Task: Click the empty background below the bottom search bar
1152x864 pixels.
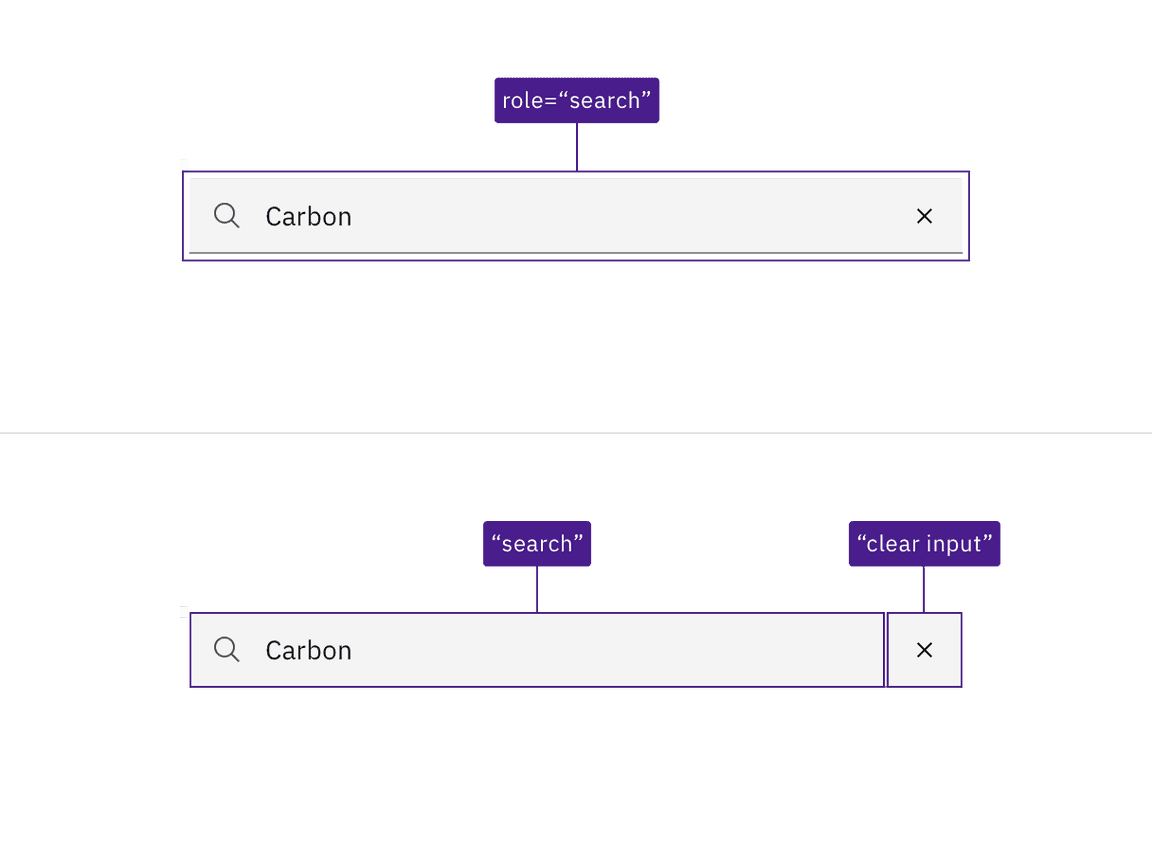Action: pyautogui.click(x=576, y=770)
